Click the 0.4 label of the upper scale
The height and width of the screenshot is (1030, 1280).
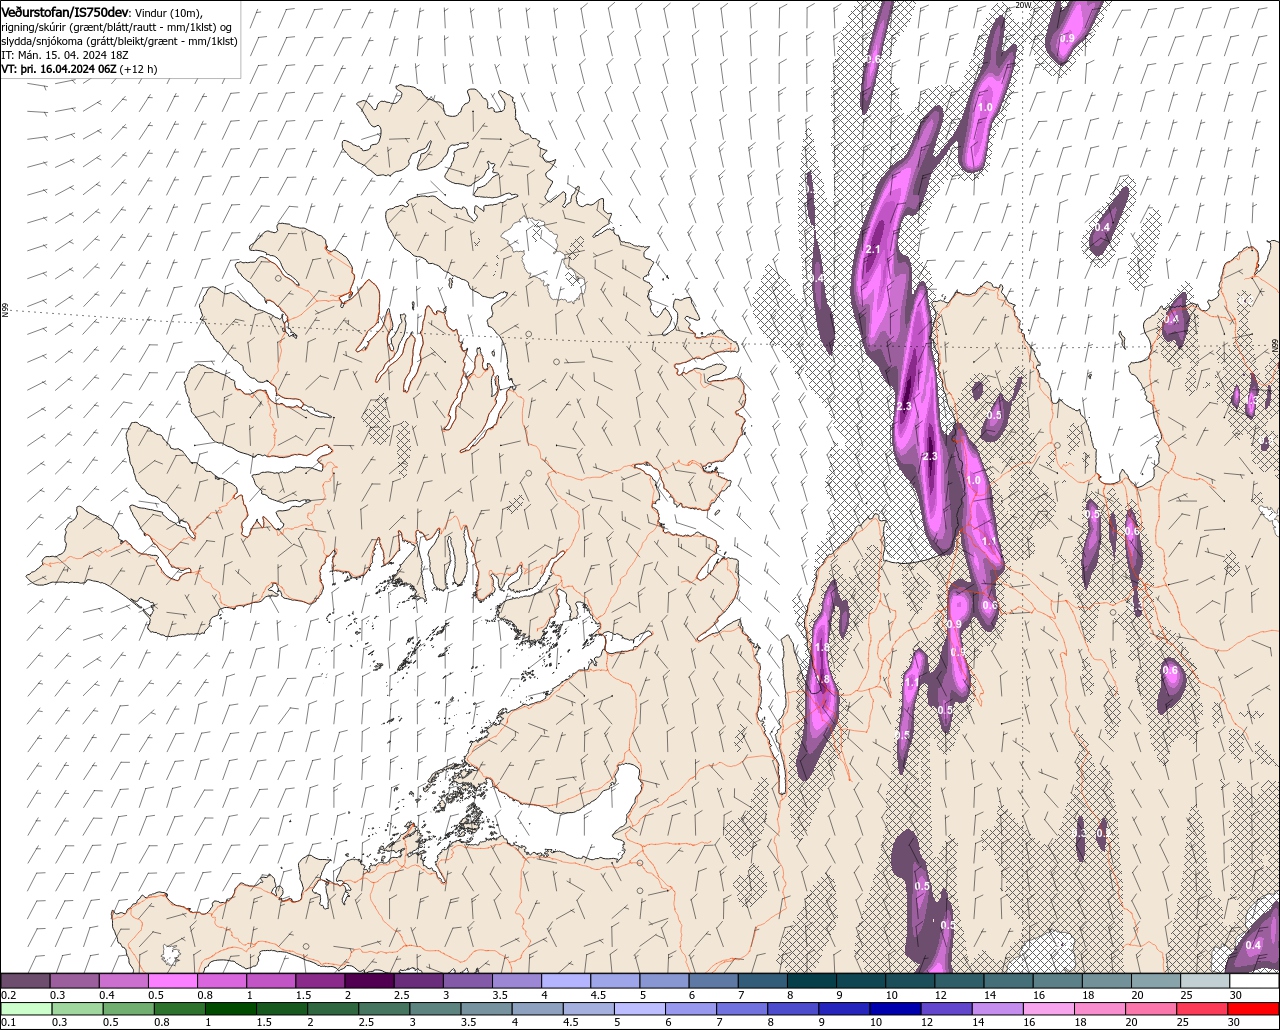107,995
